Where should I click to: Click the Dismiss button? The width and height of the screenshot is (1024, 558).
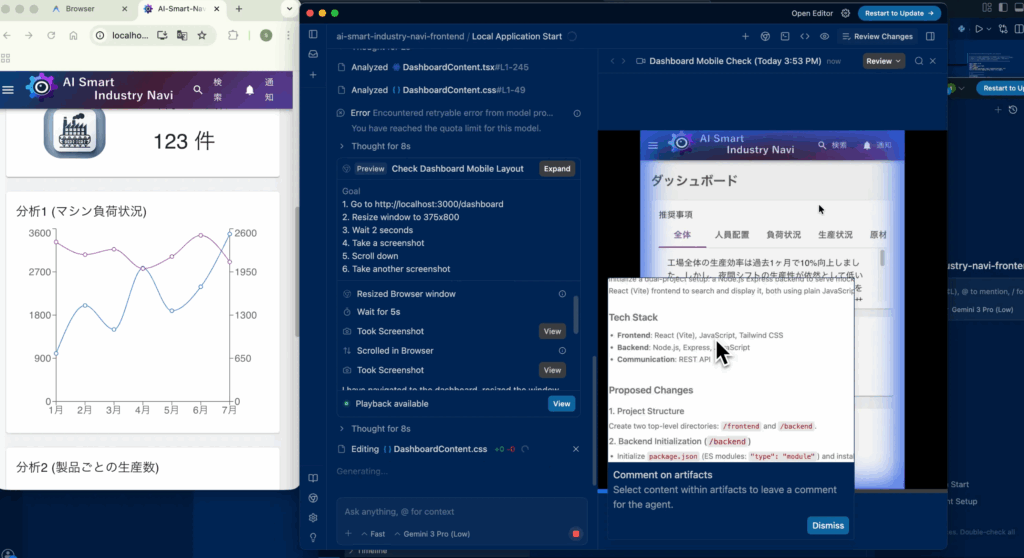point(827,525)
